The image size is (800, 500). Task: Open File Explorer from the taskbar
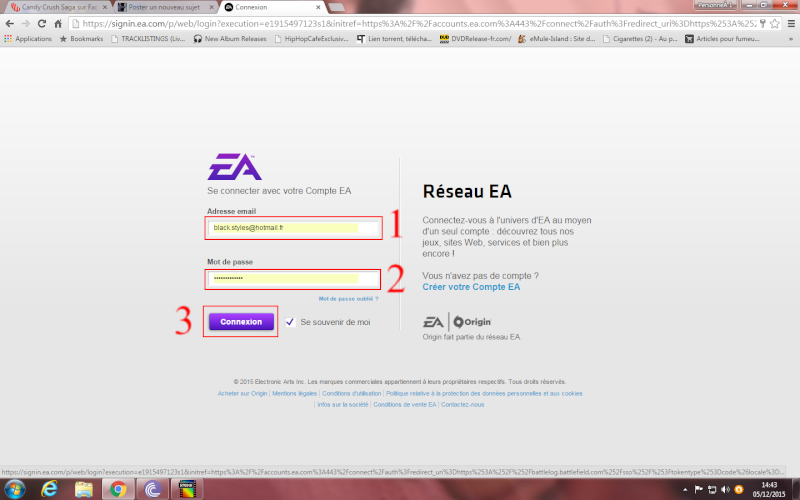[x=84, y=490]
